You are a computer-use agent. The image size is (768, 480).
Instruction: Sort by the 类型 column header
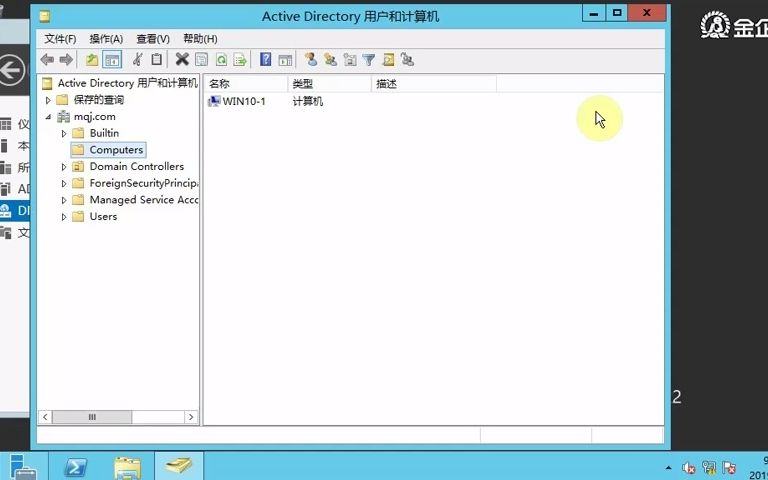coord(330,84)
